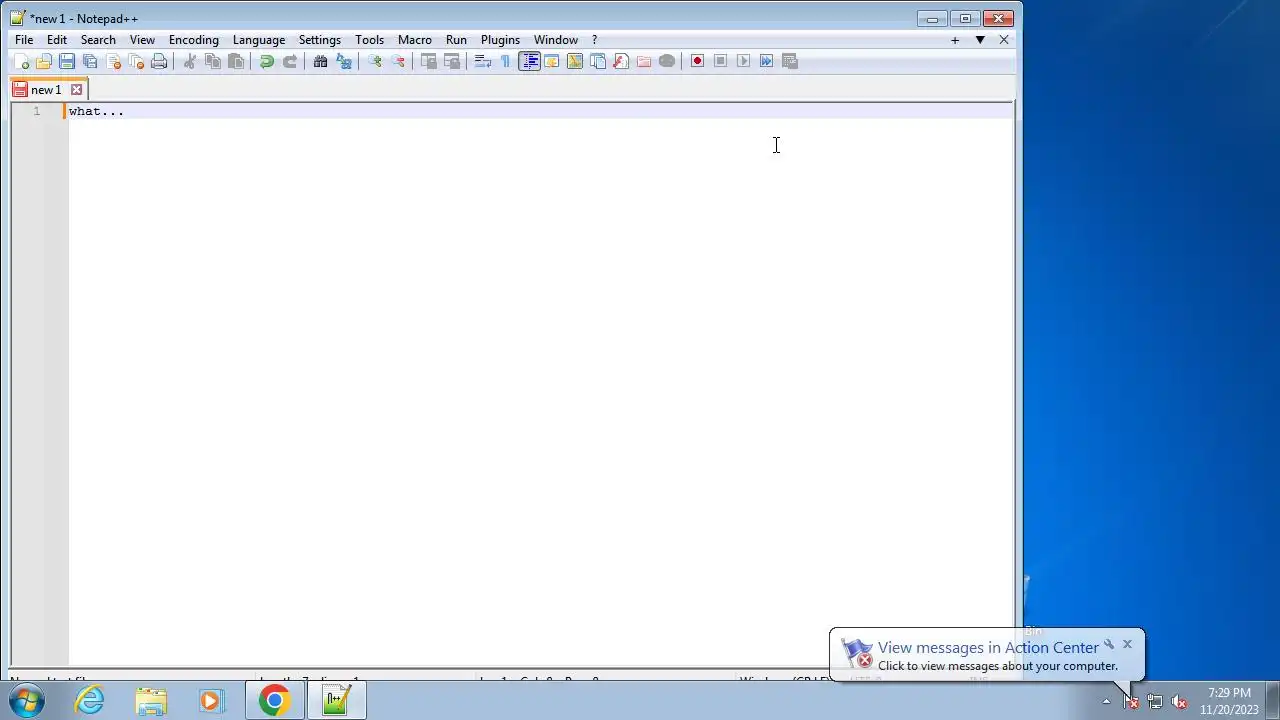Open Folder as Workspace icon
The width and height of the screenshot is (1280, 720).
[x=644, y=61]
